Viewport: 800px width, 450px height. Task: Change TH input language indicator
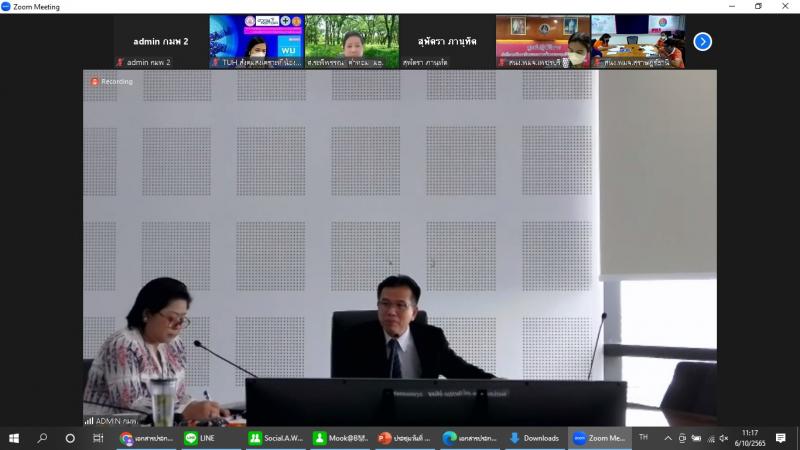pyautogui.click(x=643, y=438)
